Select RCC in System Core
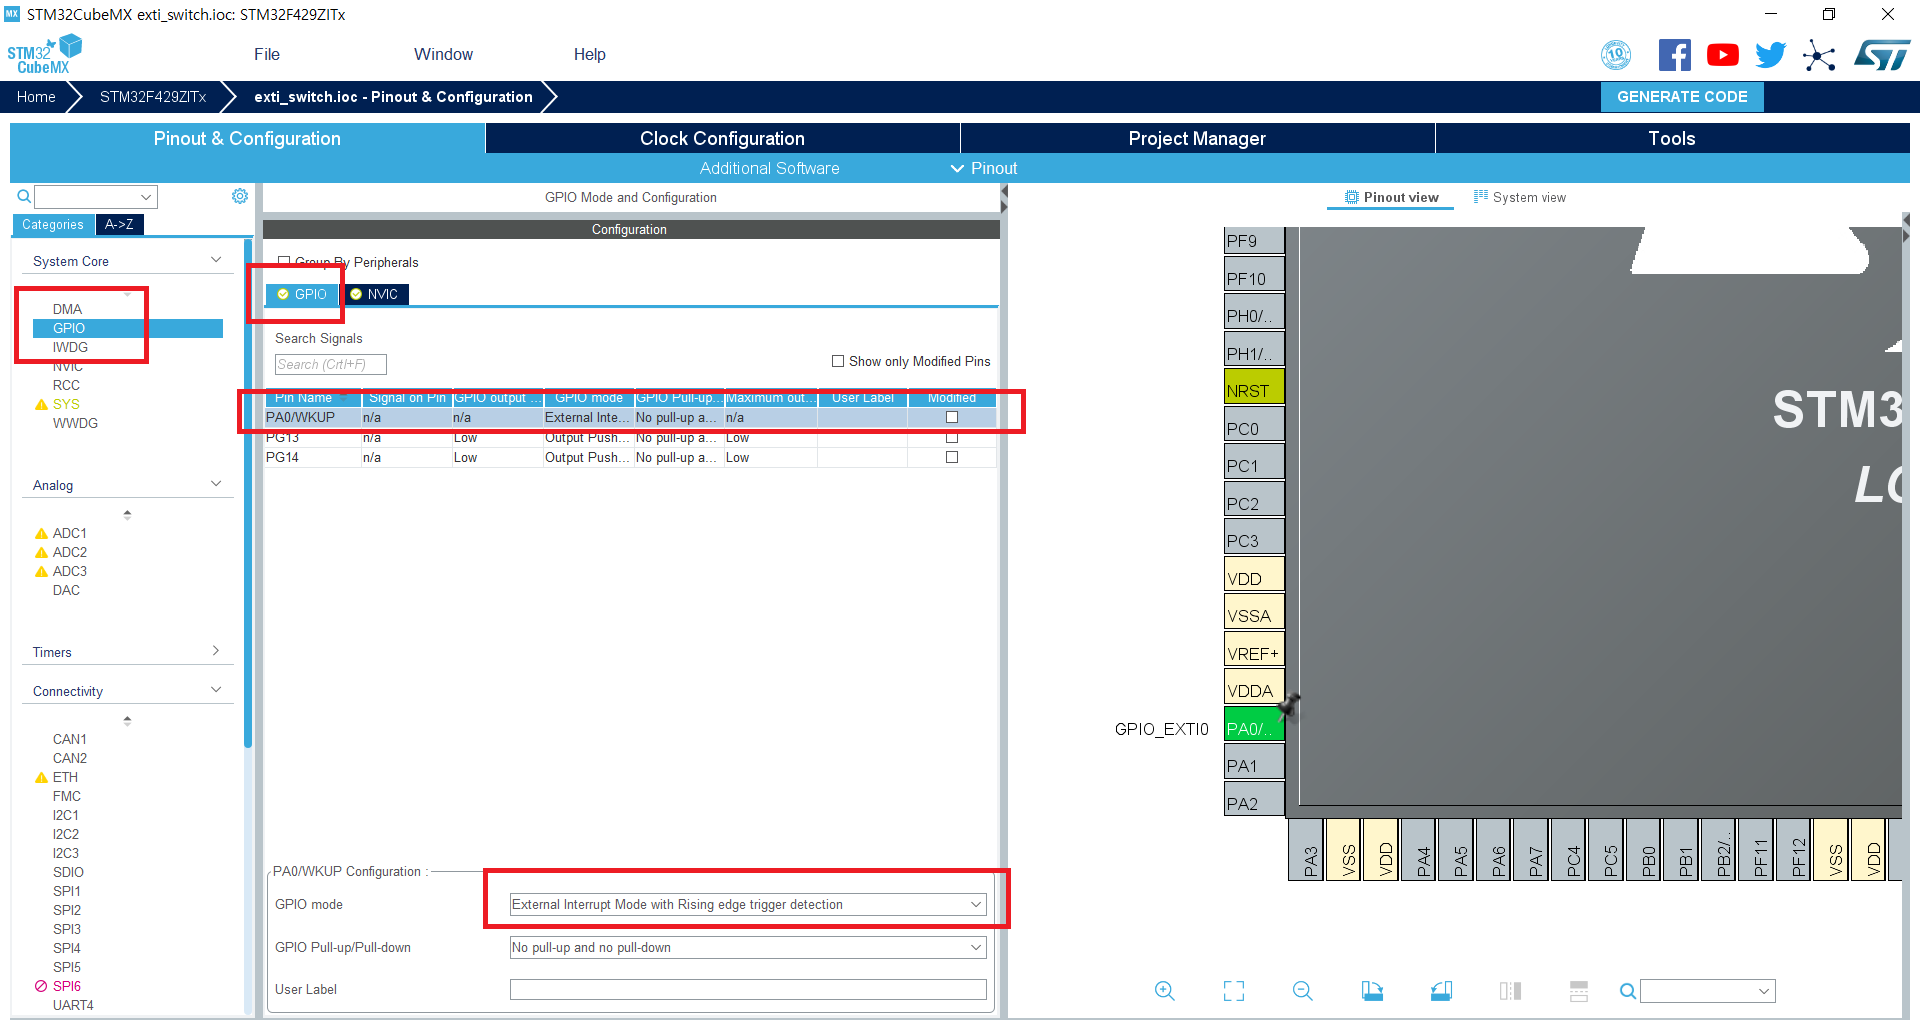 click(x=66, y=385)
